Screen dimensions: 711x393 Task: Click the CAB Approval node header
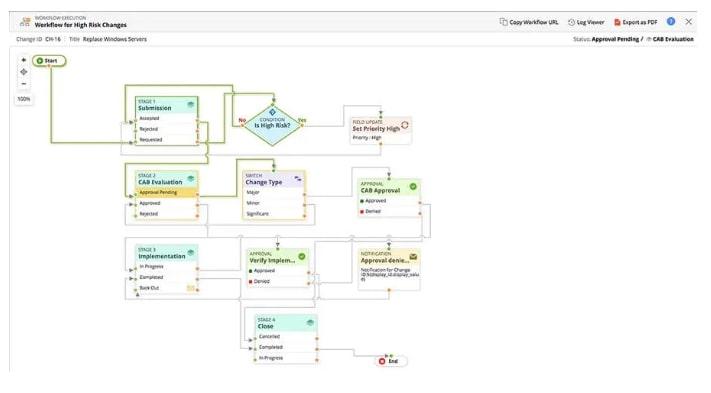click(389, 188)
